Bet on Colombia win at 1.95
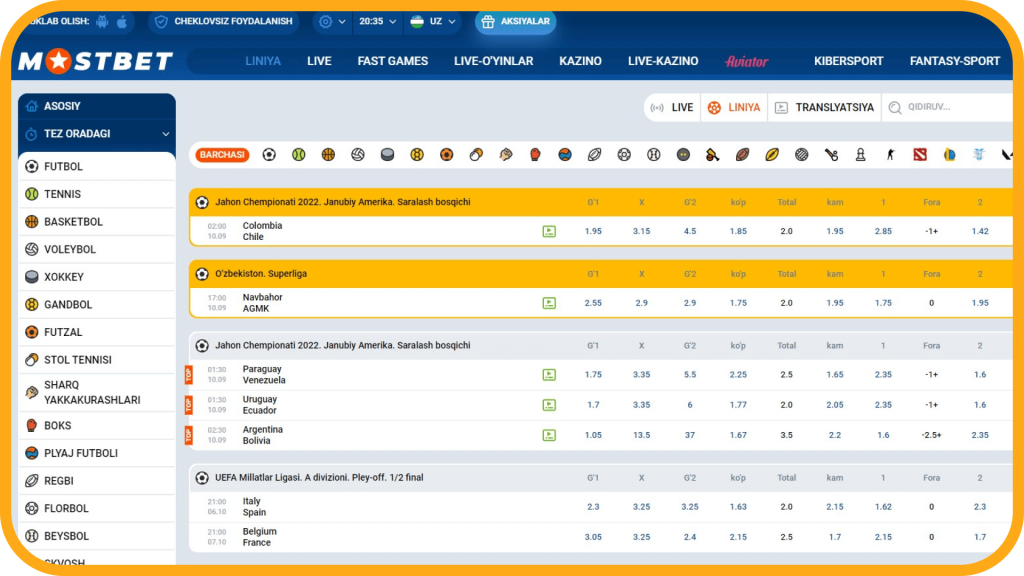This screenshot has width=1024, height=576. [593, 231]
